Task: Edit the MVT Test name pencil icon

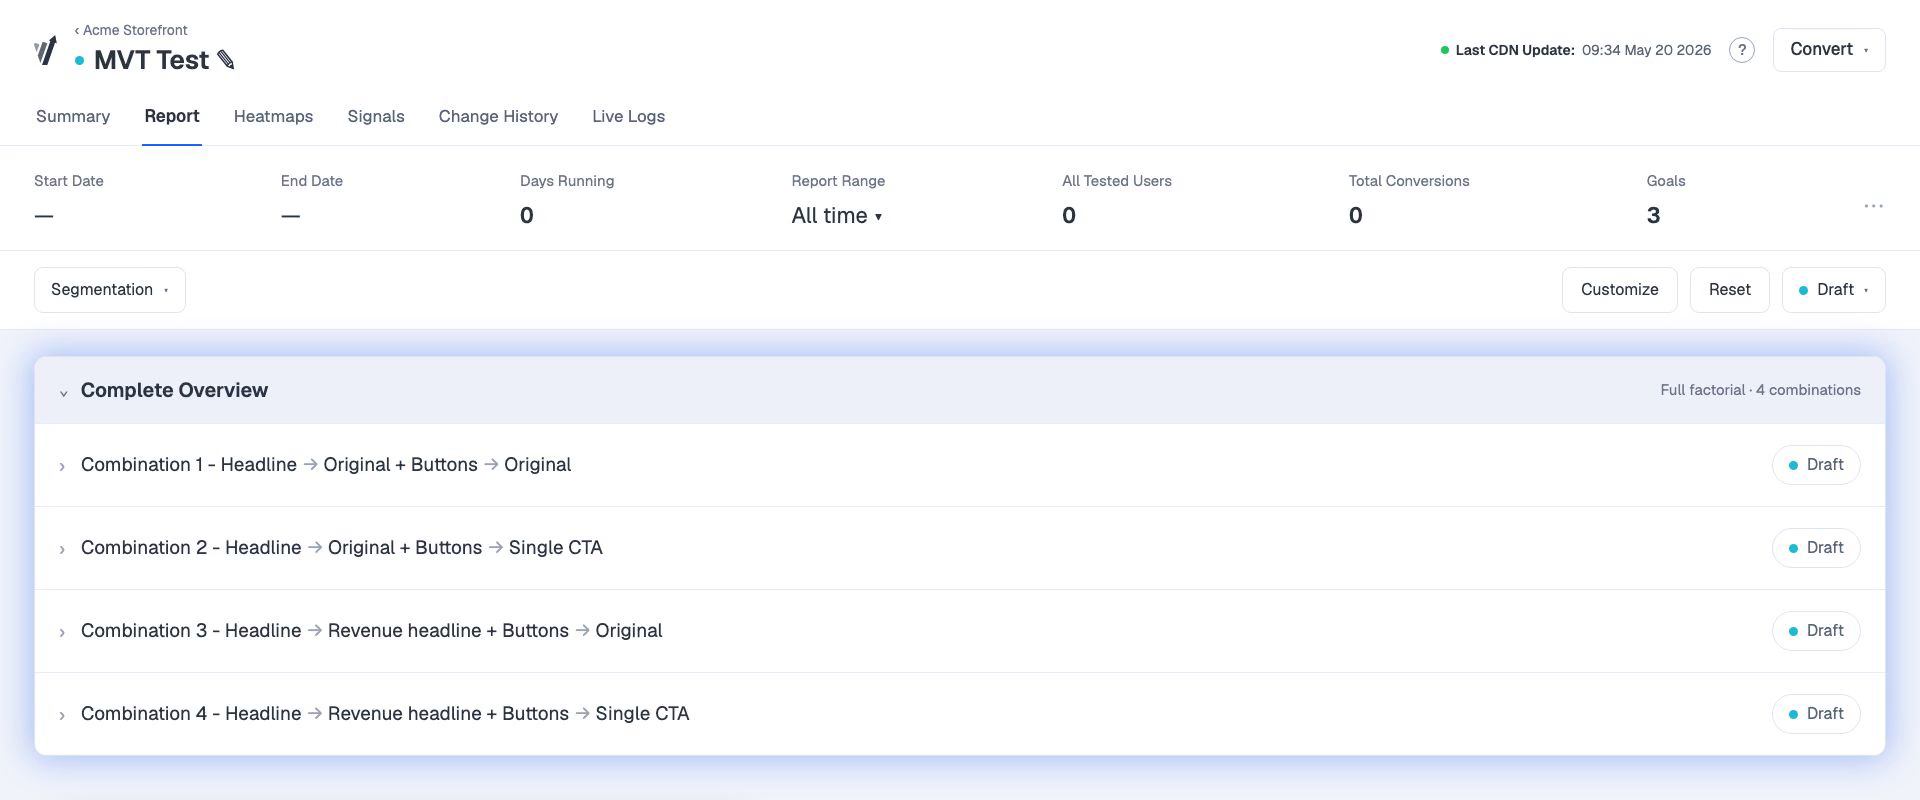Action: 226,60
